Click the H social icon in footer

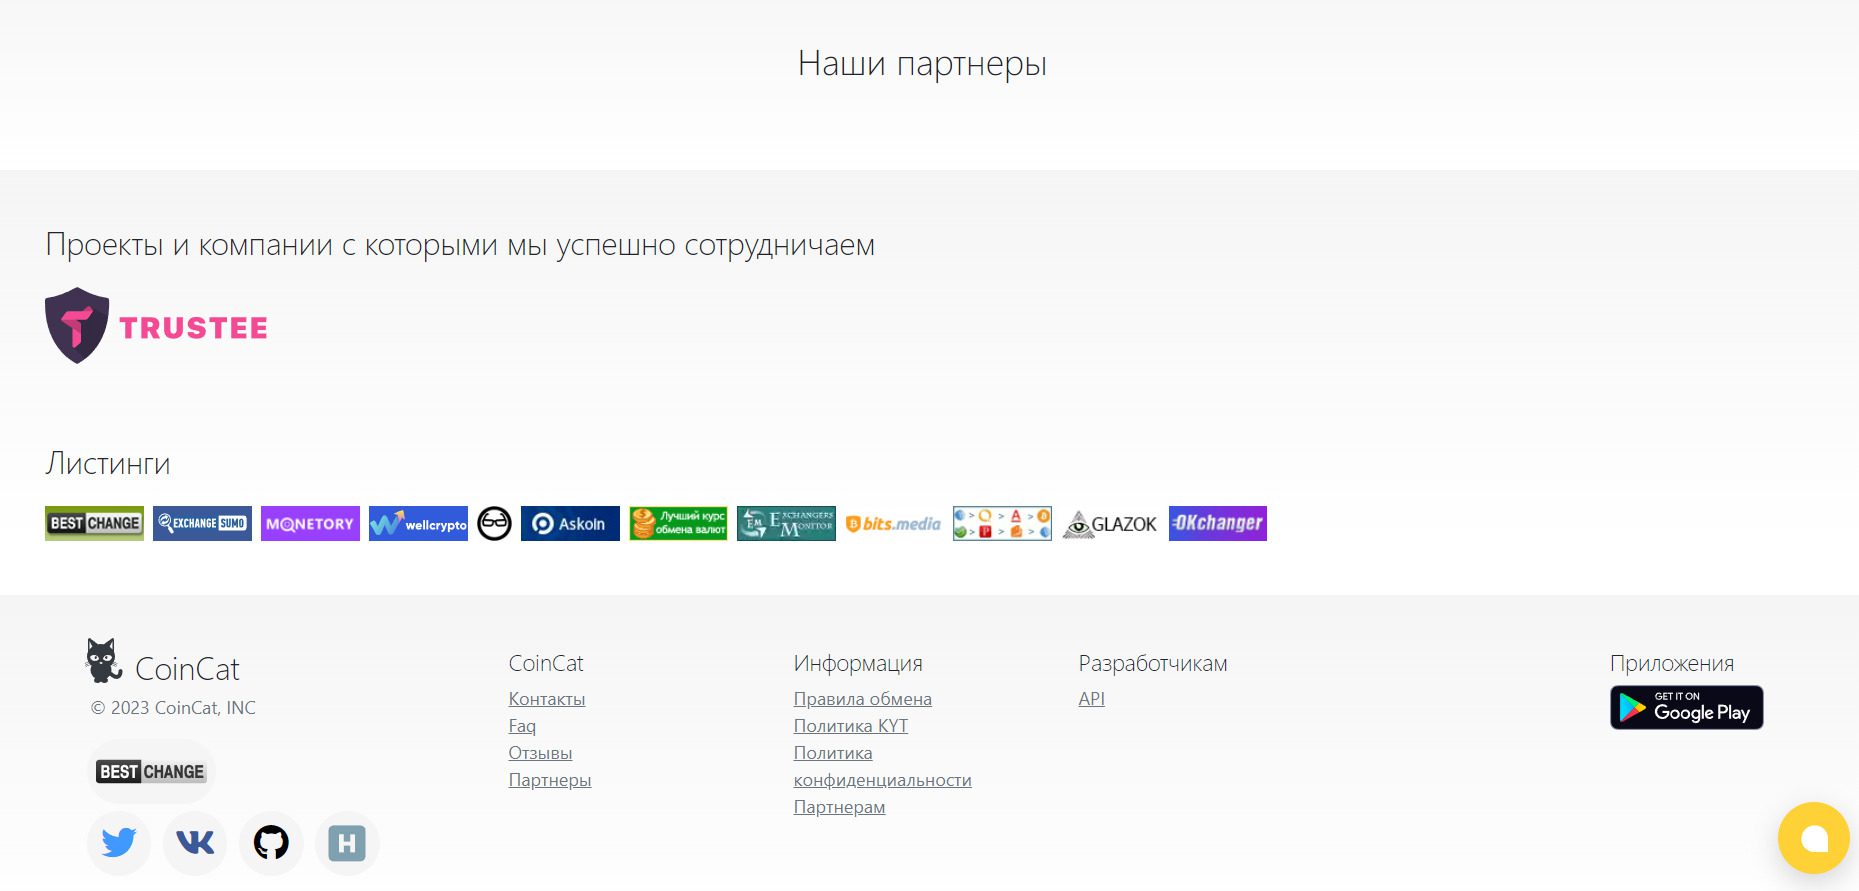[x=347, y=843]
